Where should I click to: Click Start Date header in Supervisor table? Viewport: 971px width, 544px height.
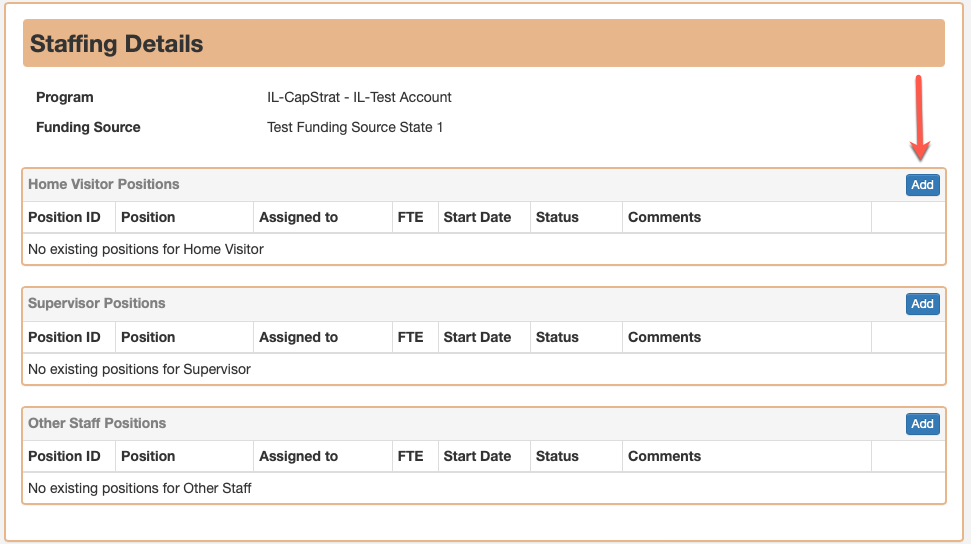click(477, 337)
